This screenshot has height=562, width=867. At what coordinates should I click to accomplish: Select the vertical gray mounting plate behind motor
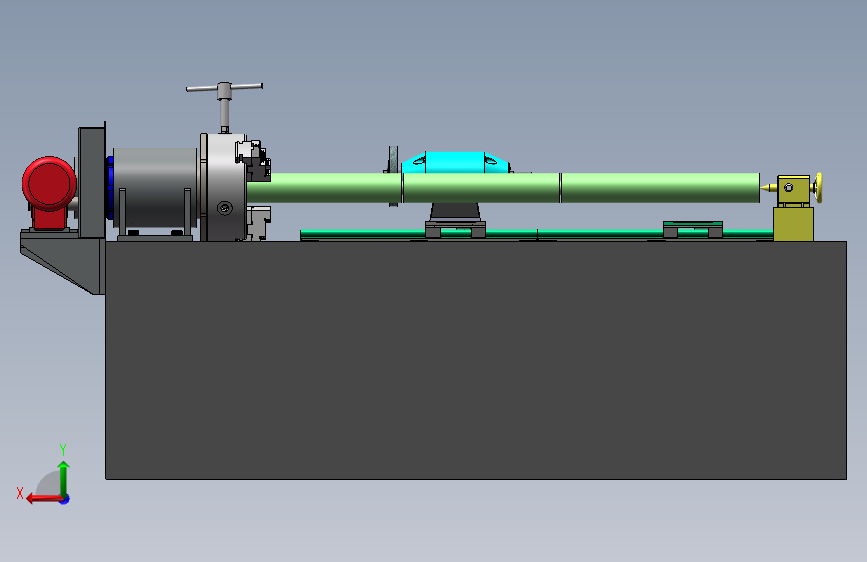92,183
